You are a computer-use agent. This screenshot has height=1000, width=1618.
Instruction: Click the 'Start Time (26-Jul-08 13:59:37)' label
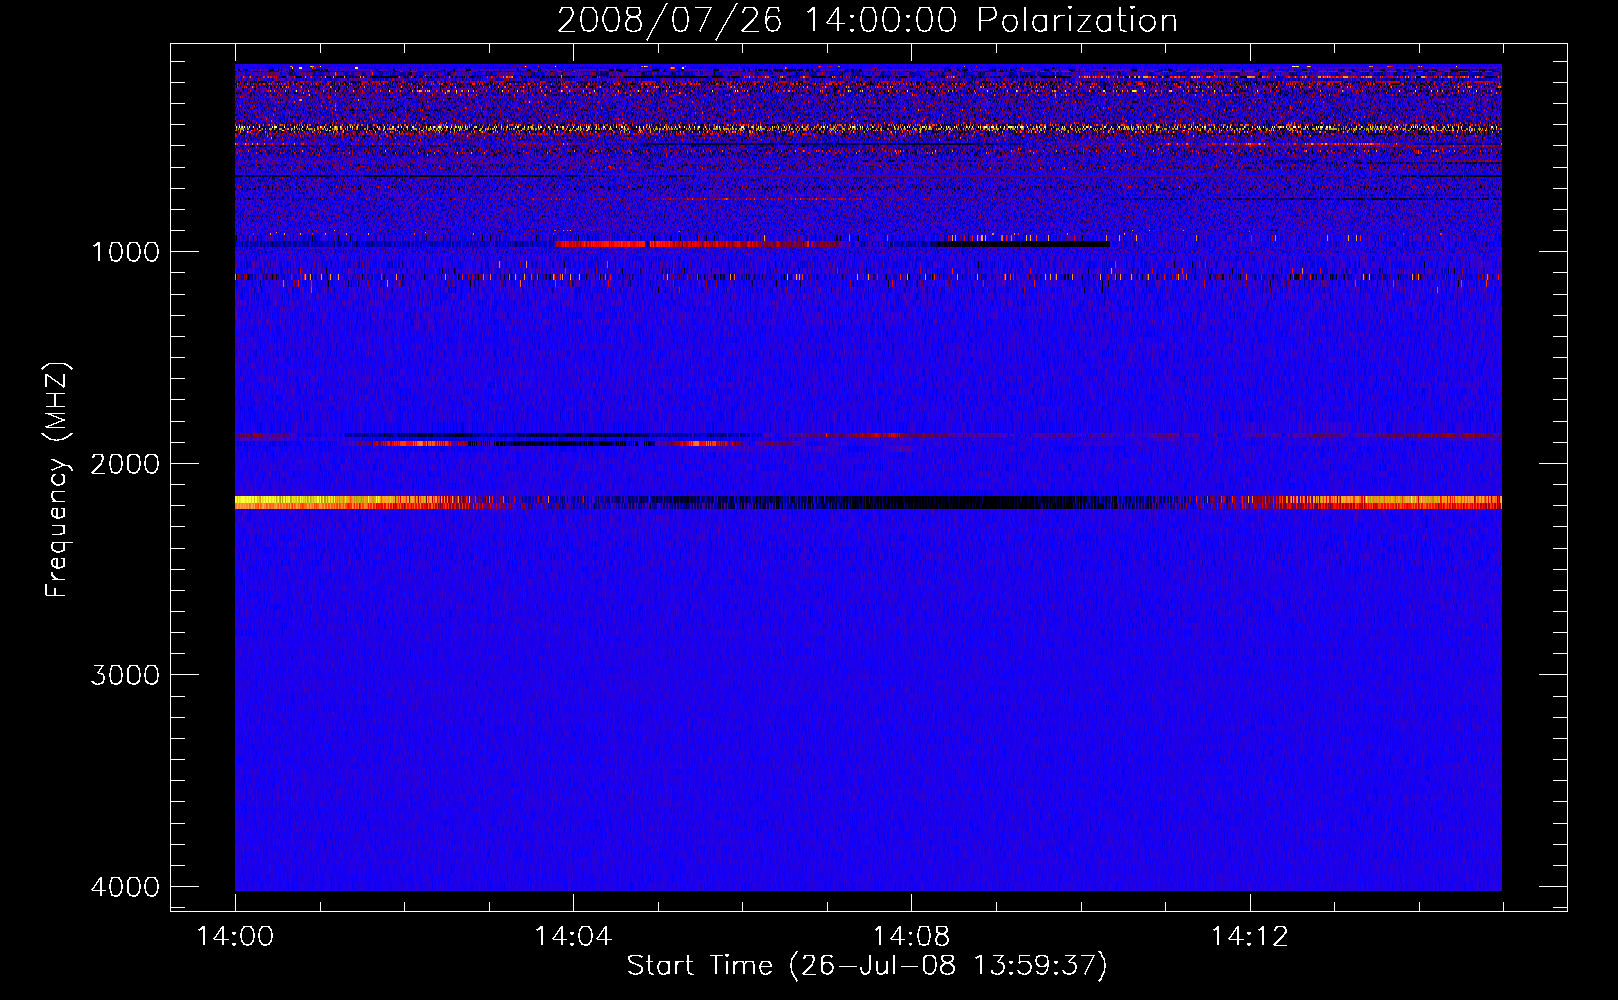pyautogui.click(x=867, y=966)
